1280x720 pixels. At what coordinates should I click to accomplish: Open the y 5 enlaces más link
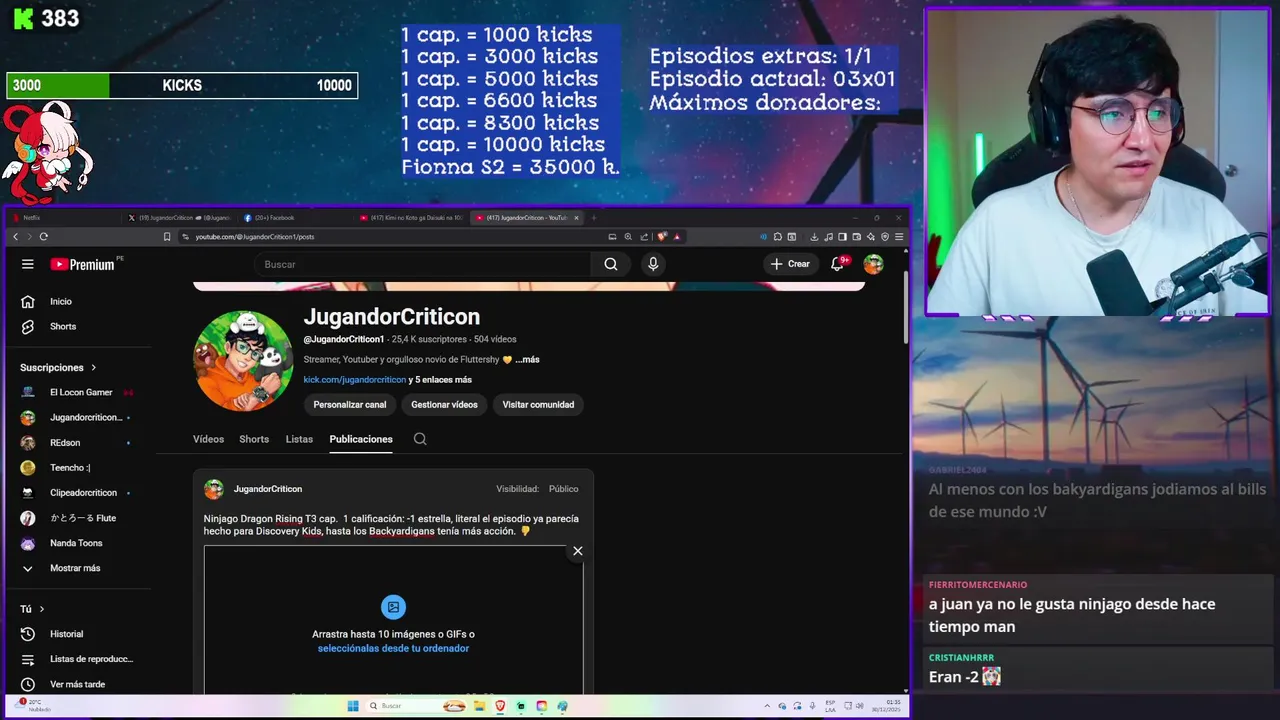click(440, 380)
